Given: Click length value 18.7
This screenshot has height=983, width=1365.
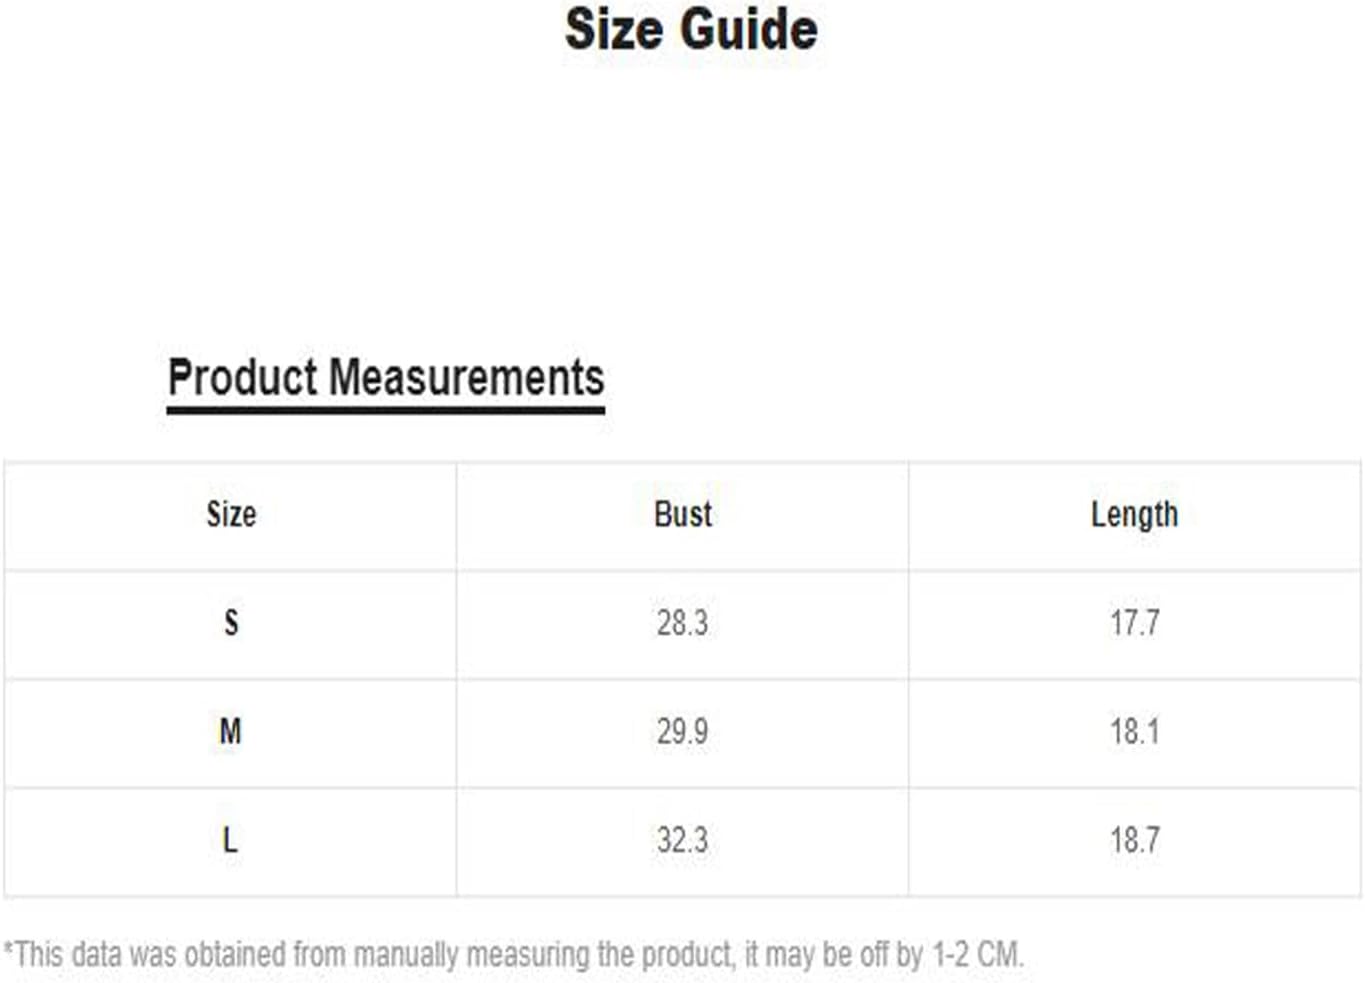Looking at the screenshot, I should 1134,839.
